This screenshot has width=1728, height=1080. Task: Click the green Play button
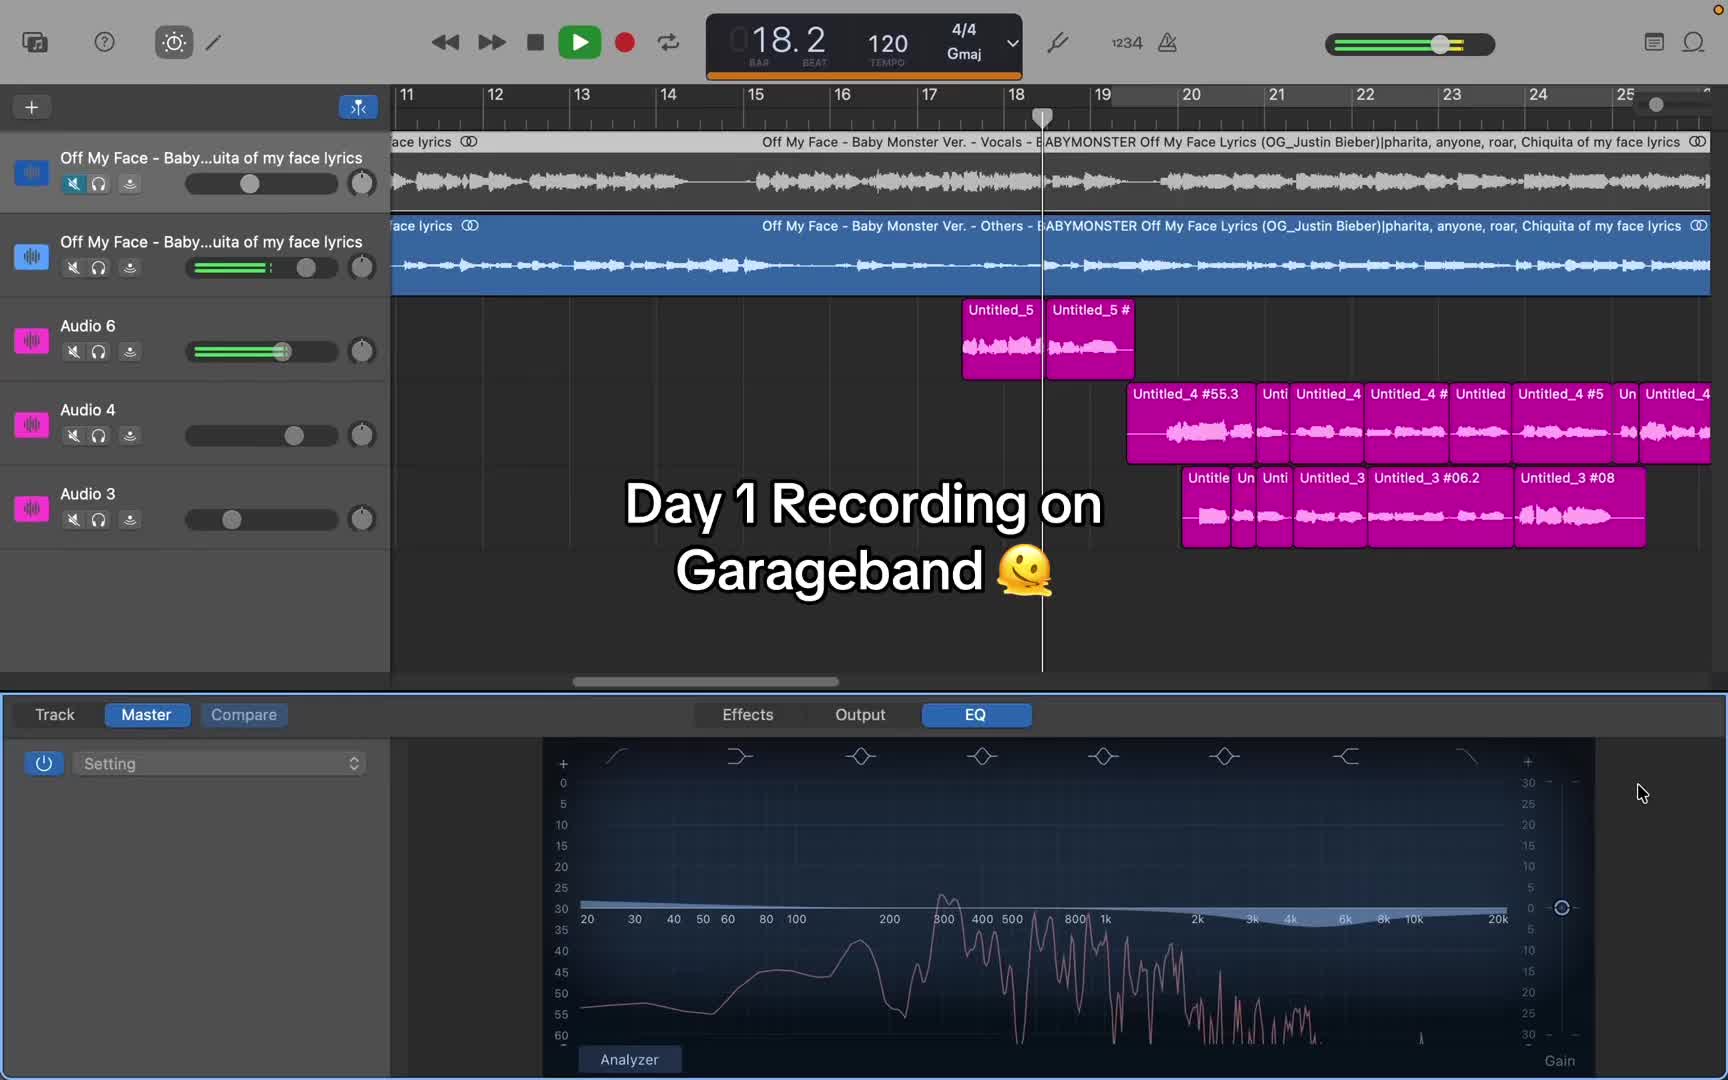[x=579, y=42]
